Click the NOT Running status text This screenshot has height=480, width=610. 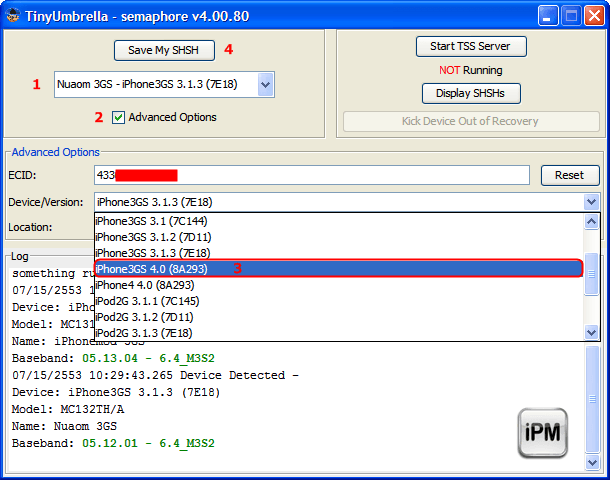click(x=471, y=70)
